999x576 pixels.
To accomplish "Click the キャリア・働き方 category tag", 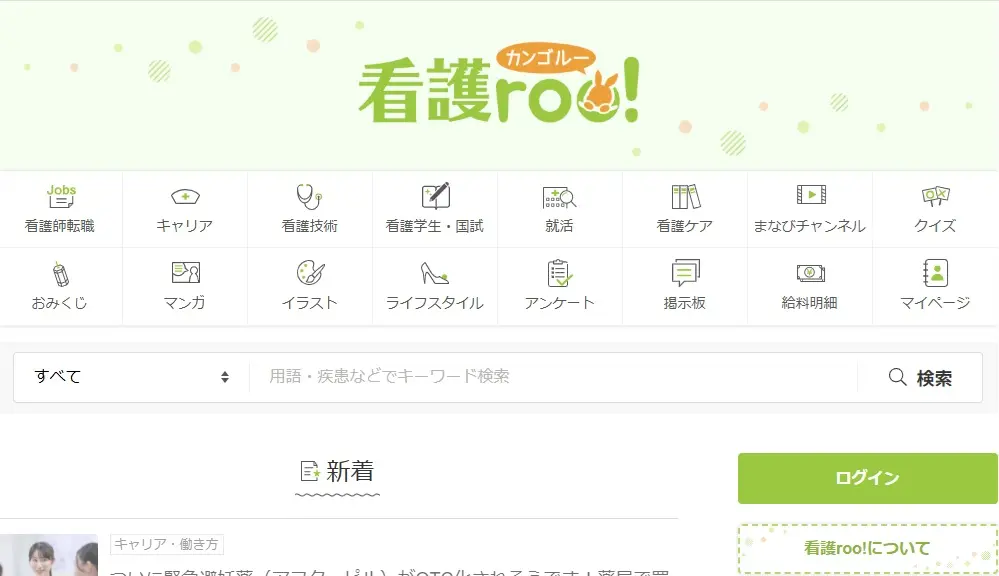I will (x=166, y=544).
